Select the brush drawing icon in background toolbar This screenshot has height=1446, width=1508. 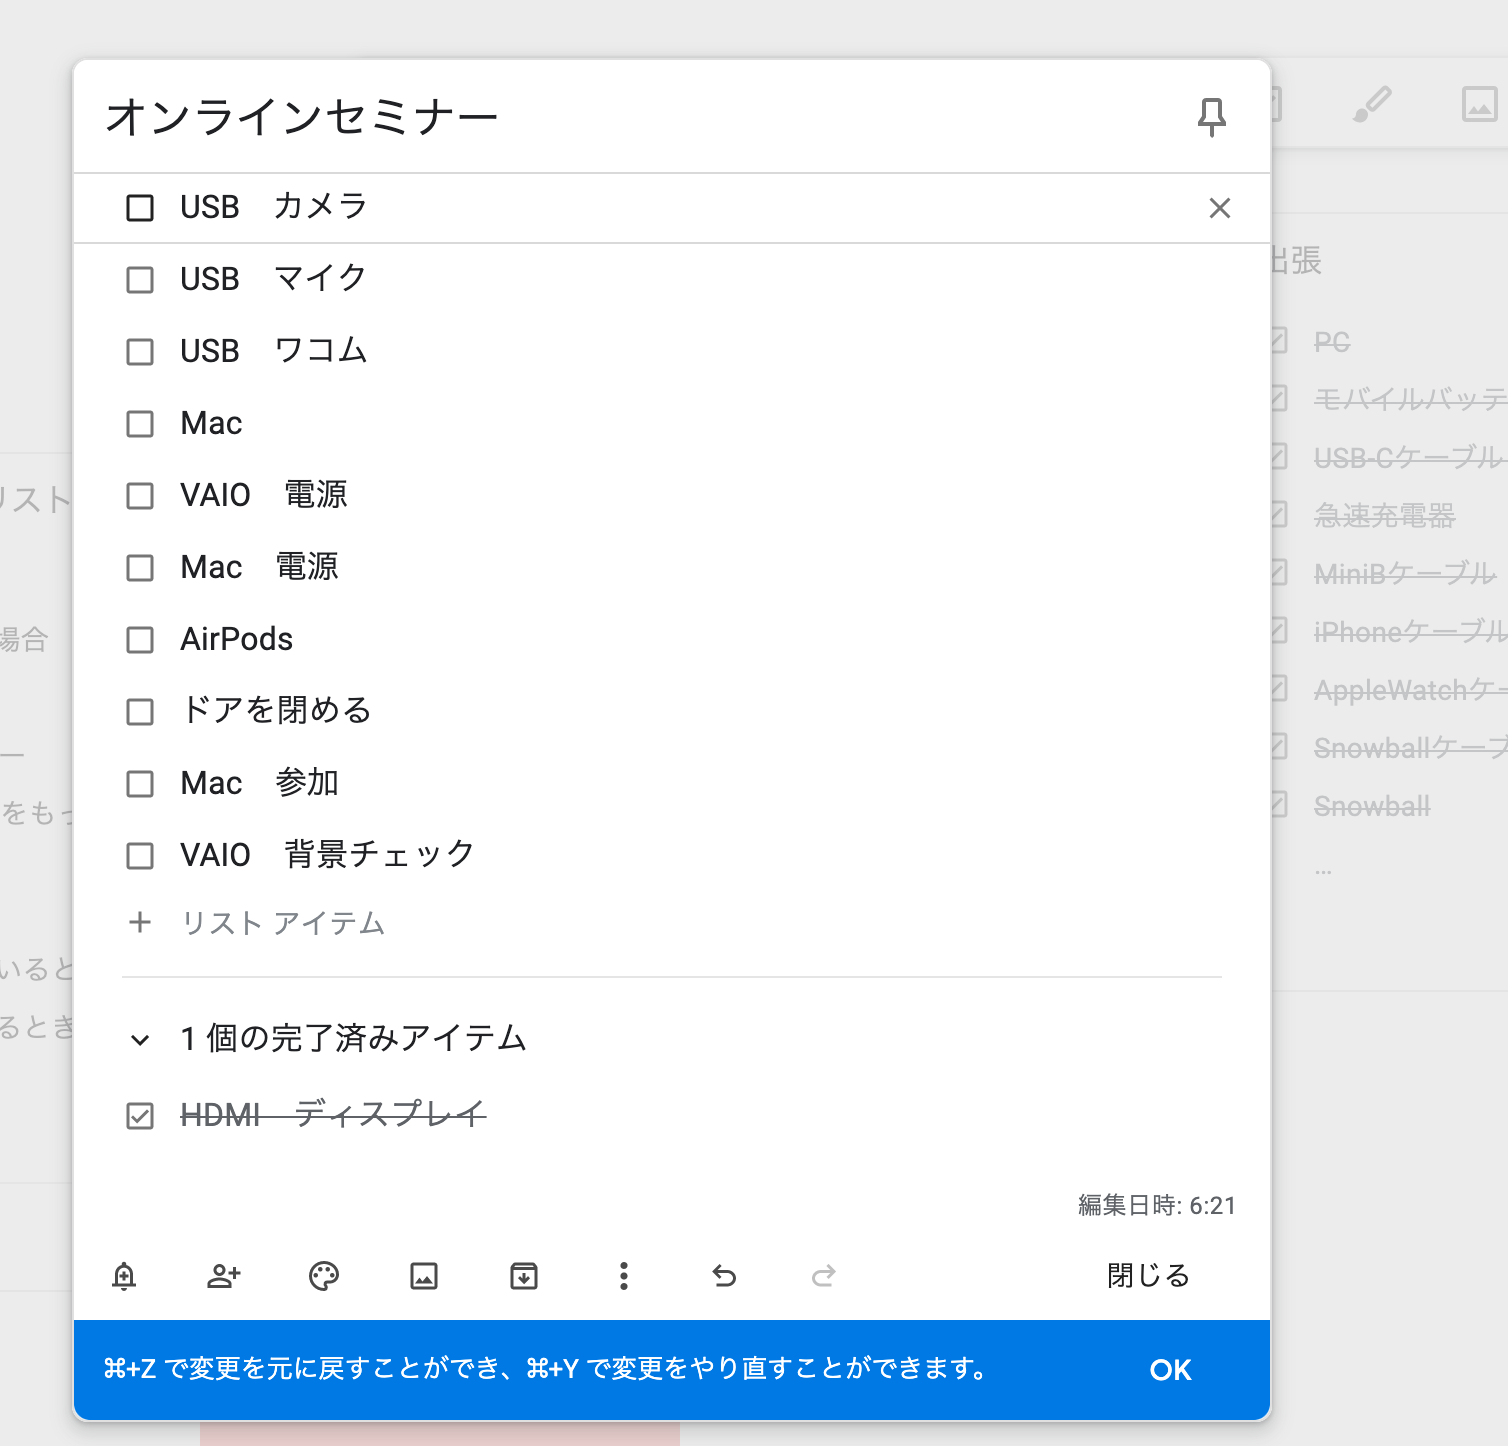1372,104
